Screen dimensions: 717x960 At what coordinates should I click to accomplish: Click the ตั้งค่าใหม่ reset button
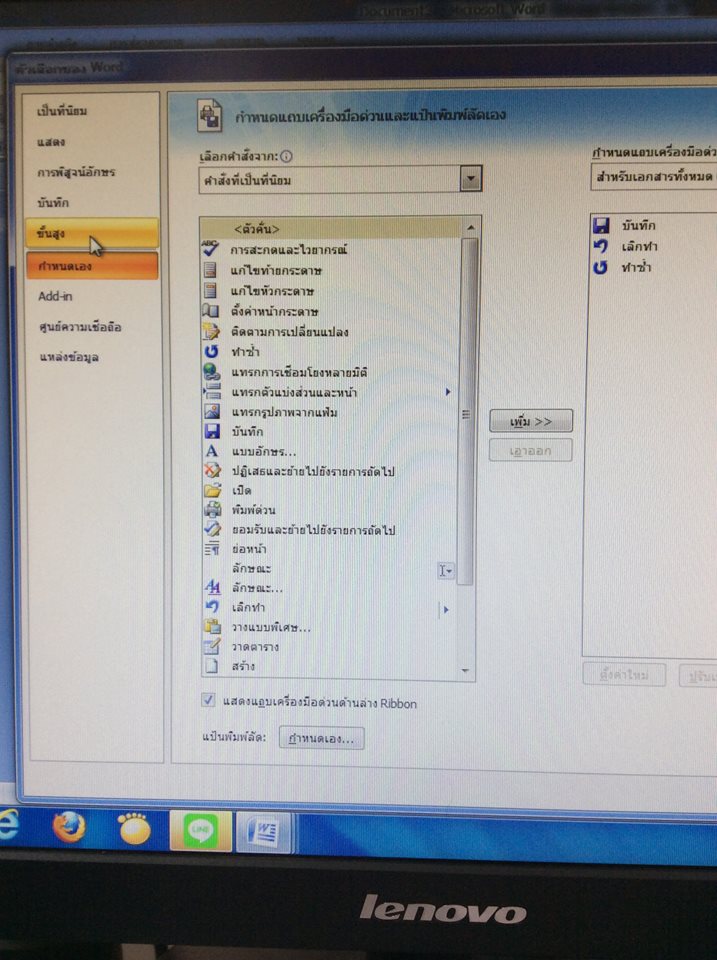[624, 675]
